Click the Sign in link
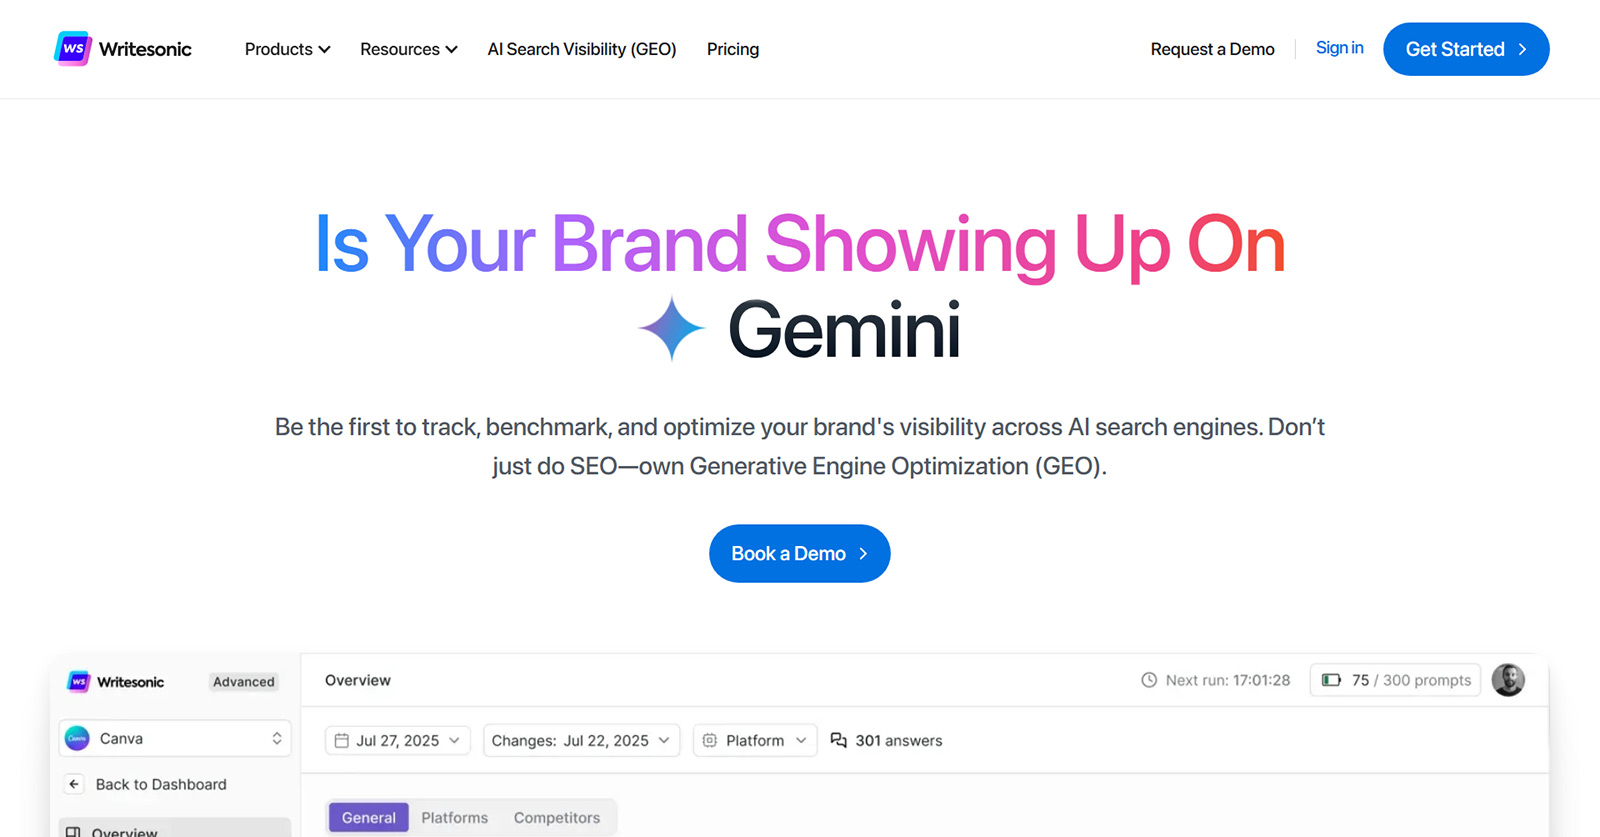This screenshot has height=837, width=1600. click(x=1339, y=48)
